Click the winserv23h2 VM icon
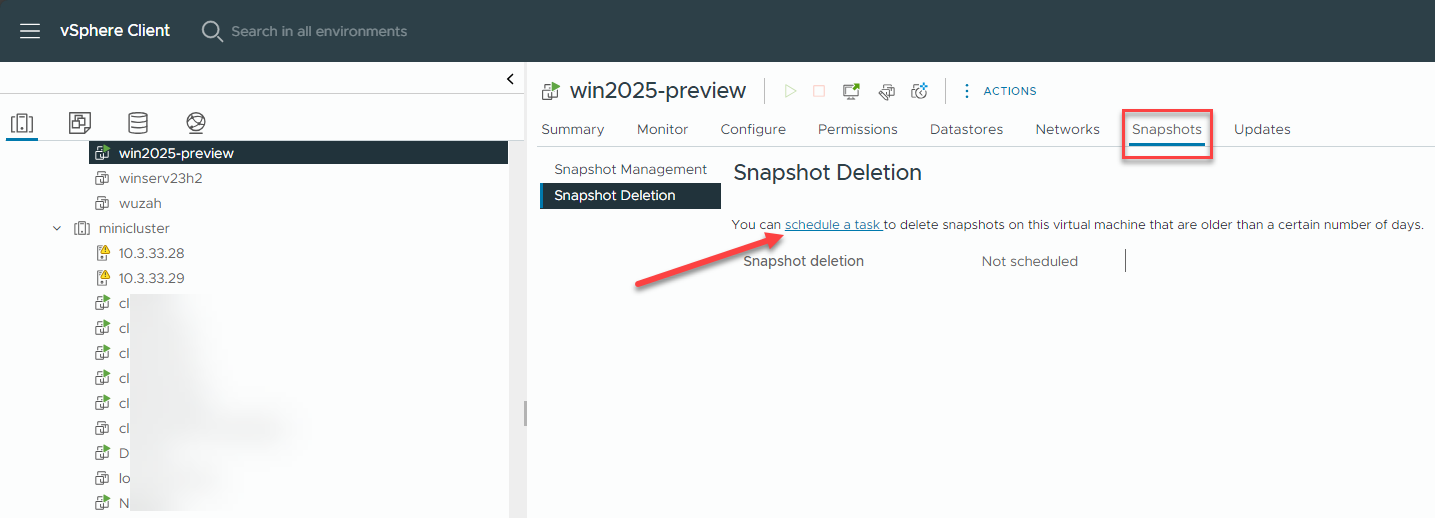1435x518 pixels. pos(102,178)
